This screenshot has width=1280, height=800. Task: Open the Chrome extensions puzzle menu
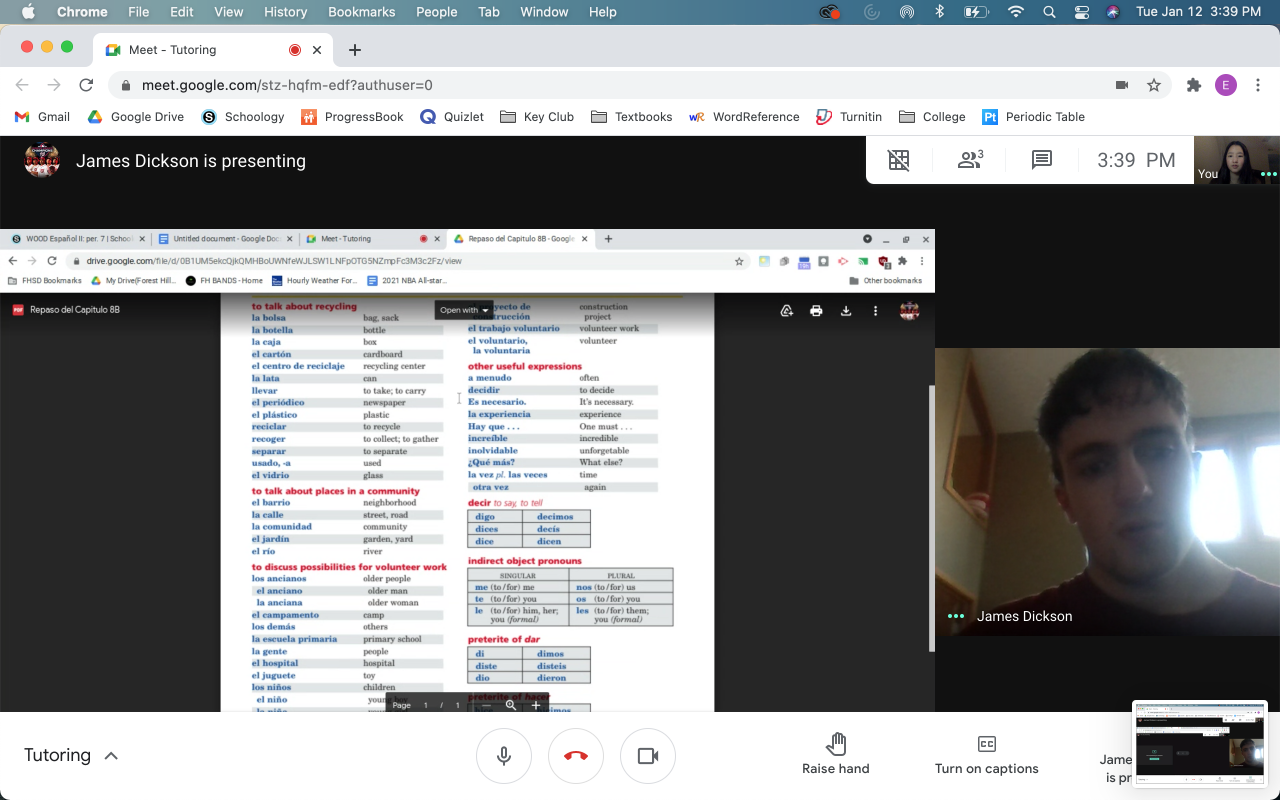click(x=1193, y=85)
